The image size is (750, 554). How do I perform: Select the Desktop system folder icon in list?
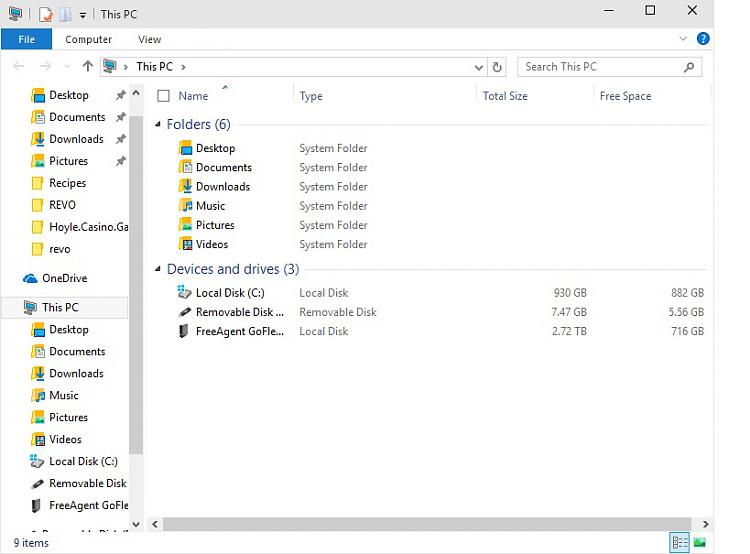186,148
